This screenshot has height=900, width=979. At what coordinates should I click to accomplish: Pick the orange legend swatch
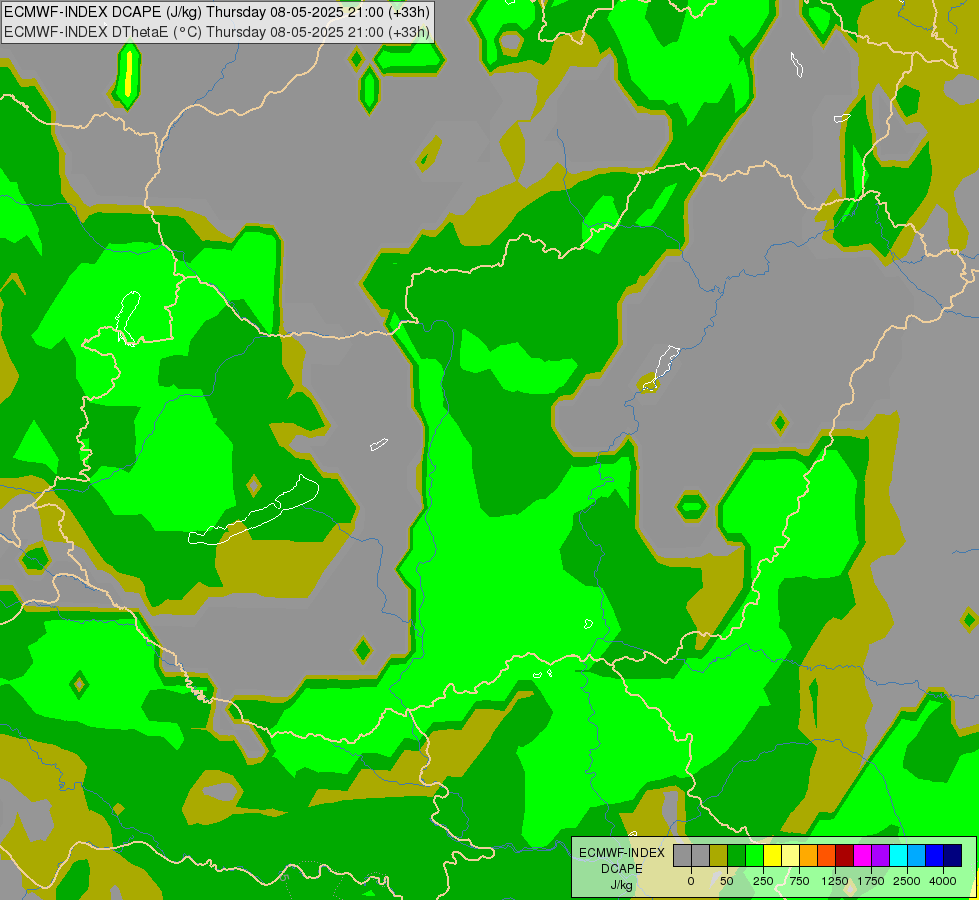click(x=809, y=855)
